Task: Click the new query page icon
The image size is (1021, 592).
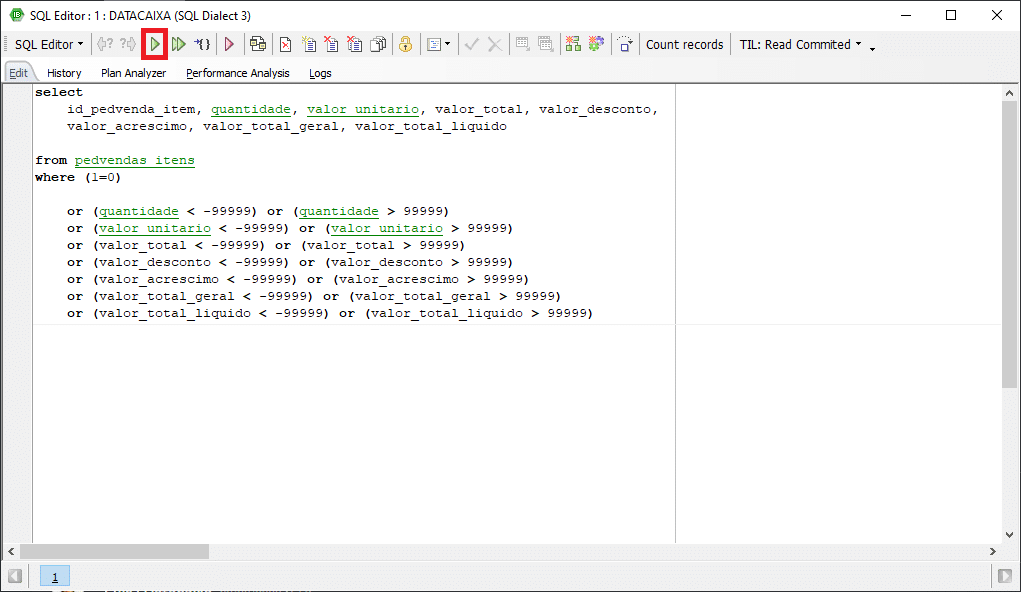Action: tap(309, 44)
